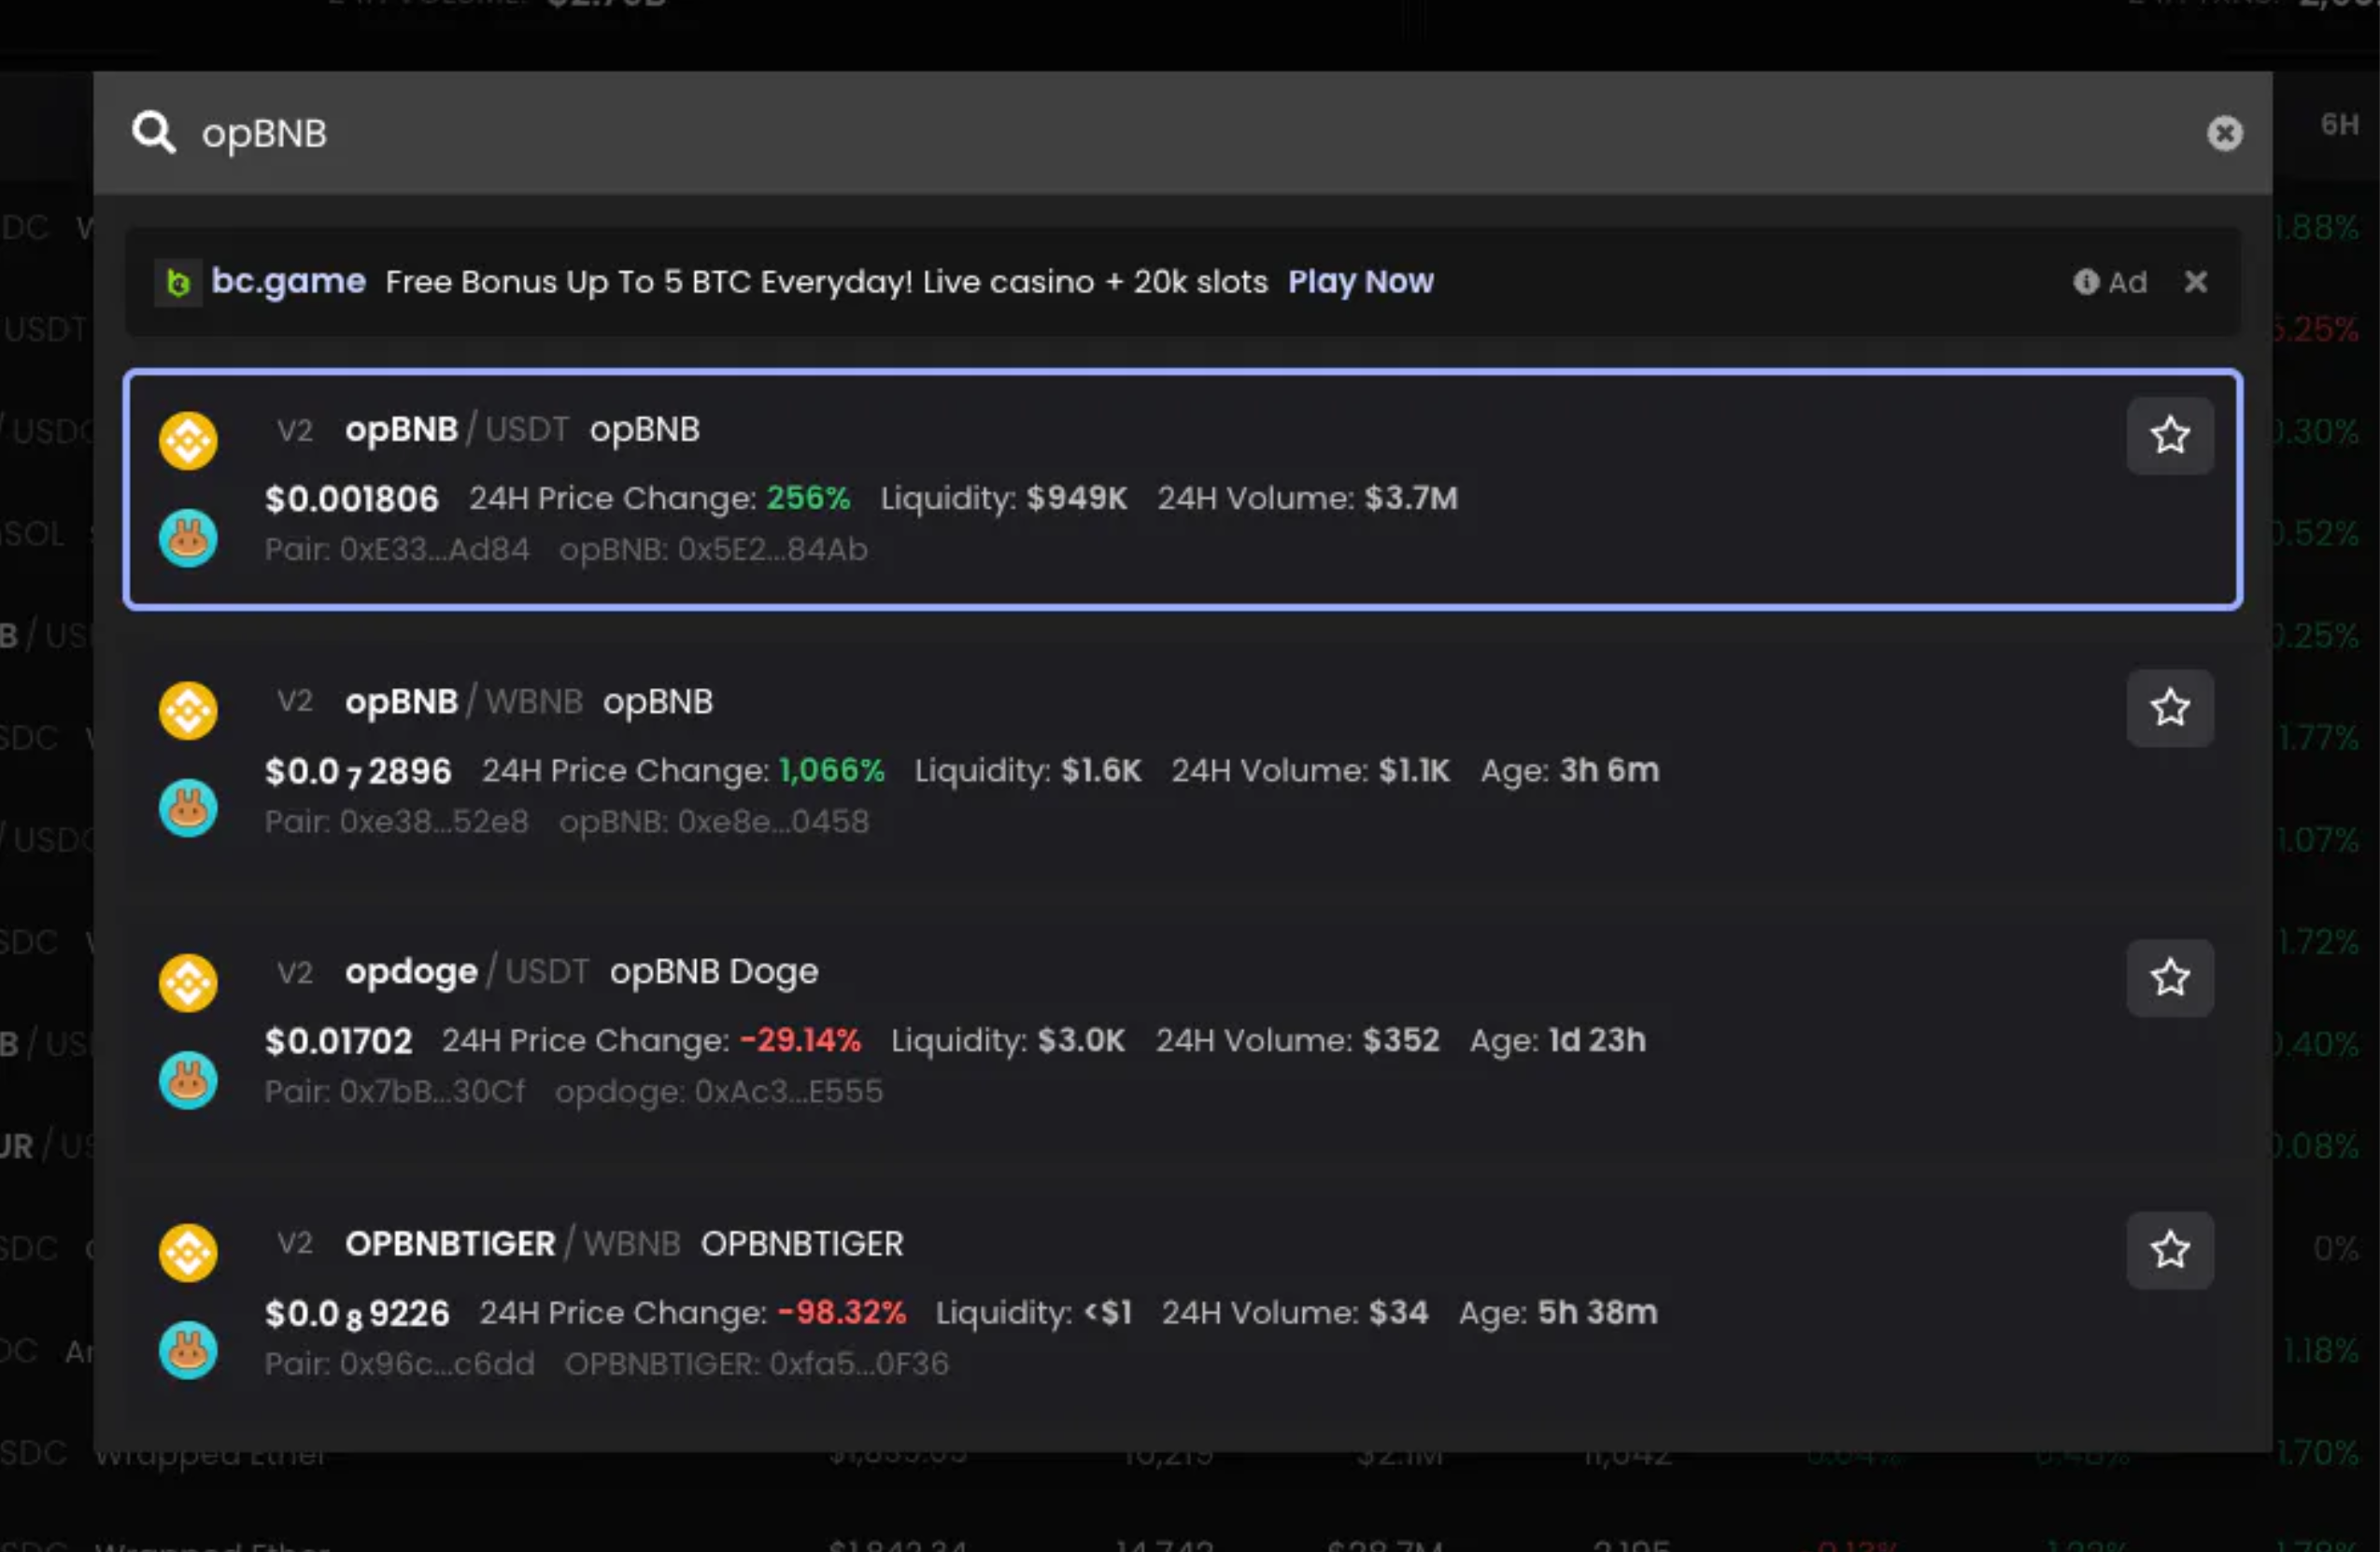Click BNB chain icon on OPBNBTIGER row

coord(188,1252)
